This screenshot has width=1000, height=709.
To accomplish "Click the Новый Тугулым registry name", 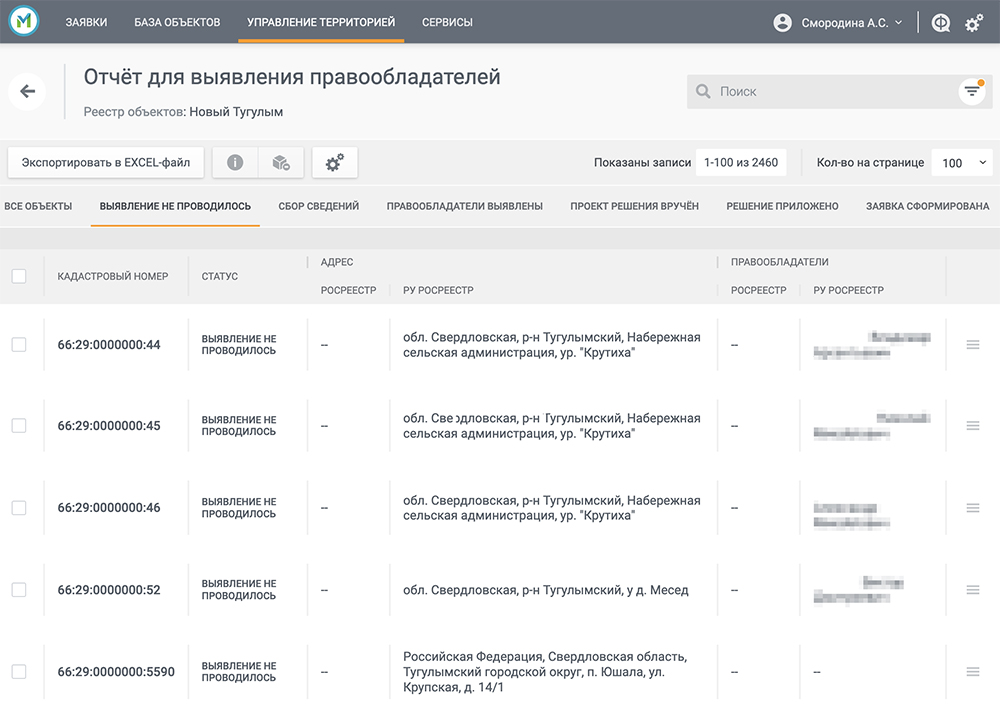I will pos(236,112).
